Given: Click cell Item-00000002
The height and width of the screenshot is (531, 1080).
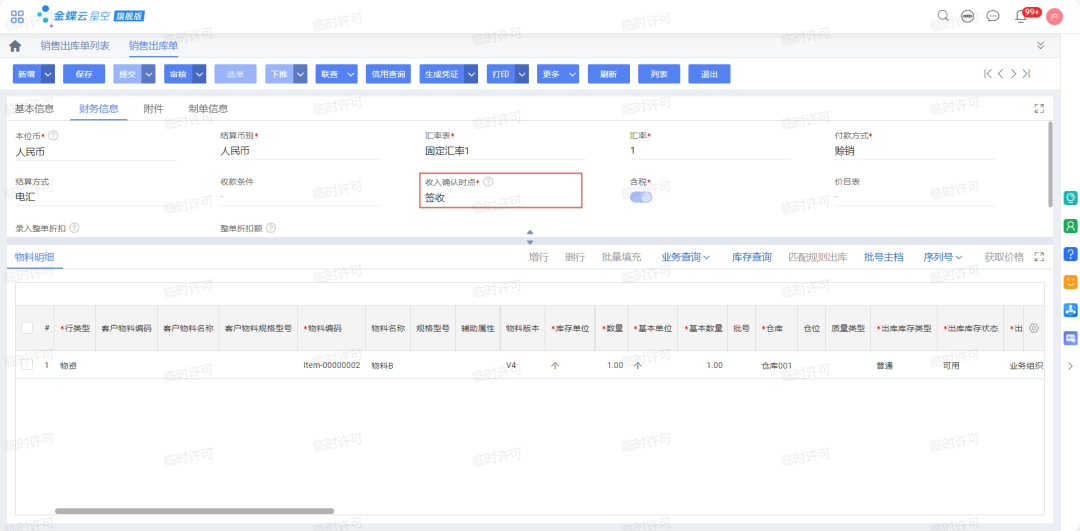Looking at the screenshot, I should [331, 365].
